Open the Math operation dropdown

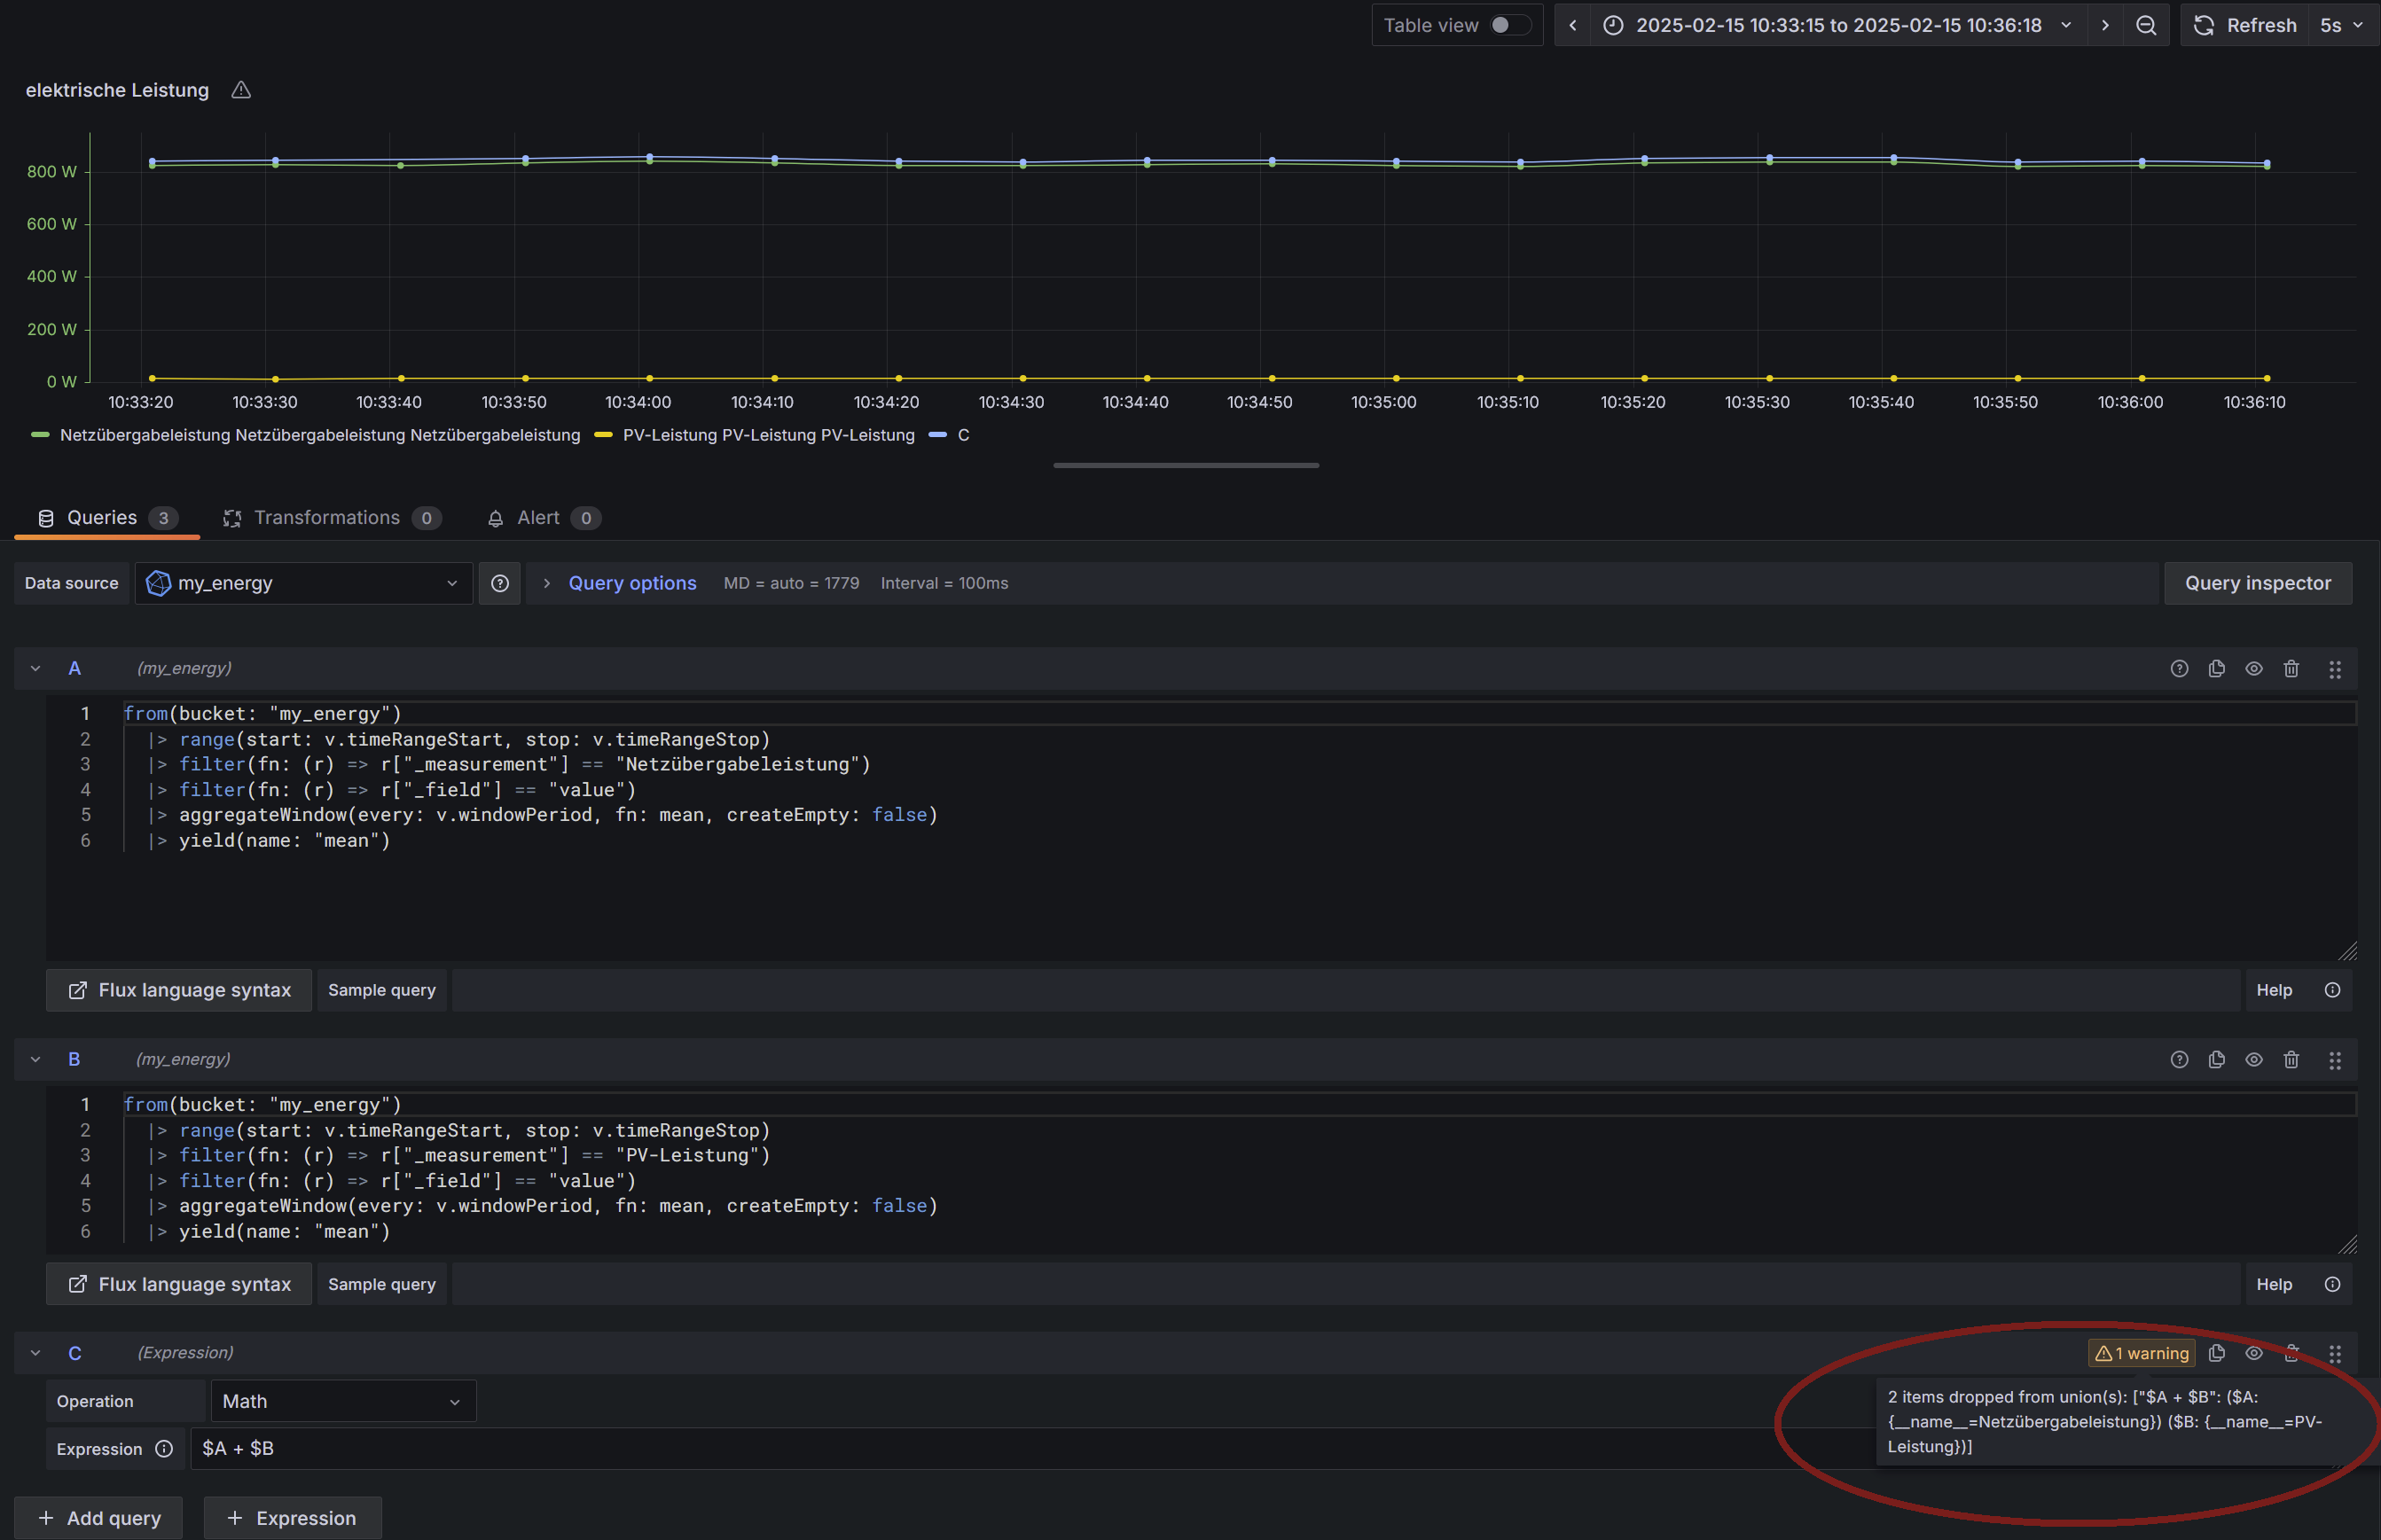pos(343,1401)
